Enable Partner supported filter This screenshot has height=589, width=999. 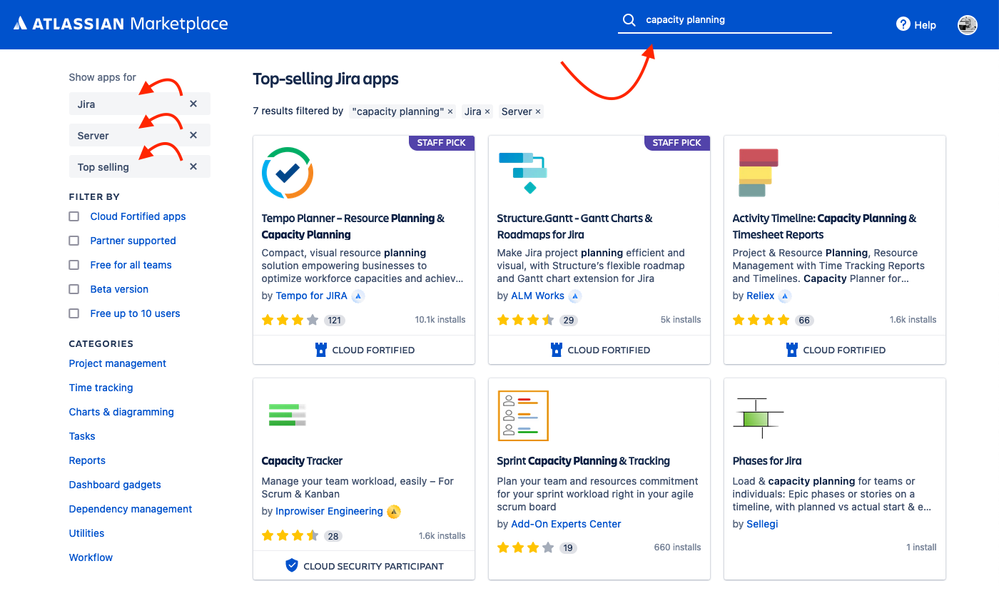pyautogui.click(x=74, y=241)
